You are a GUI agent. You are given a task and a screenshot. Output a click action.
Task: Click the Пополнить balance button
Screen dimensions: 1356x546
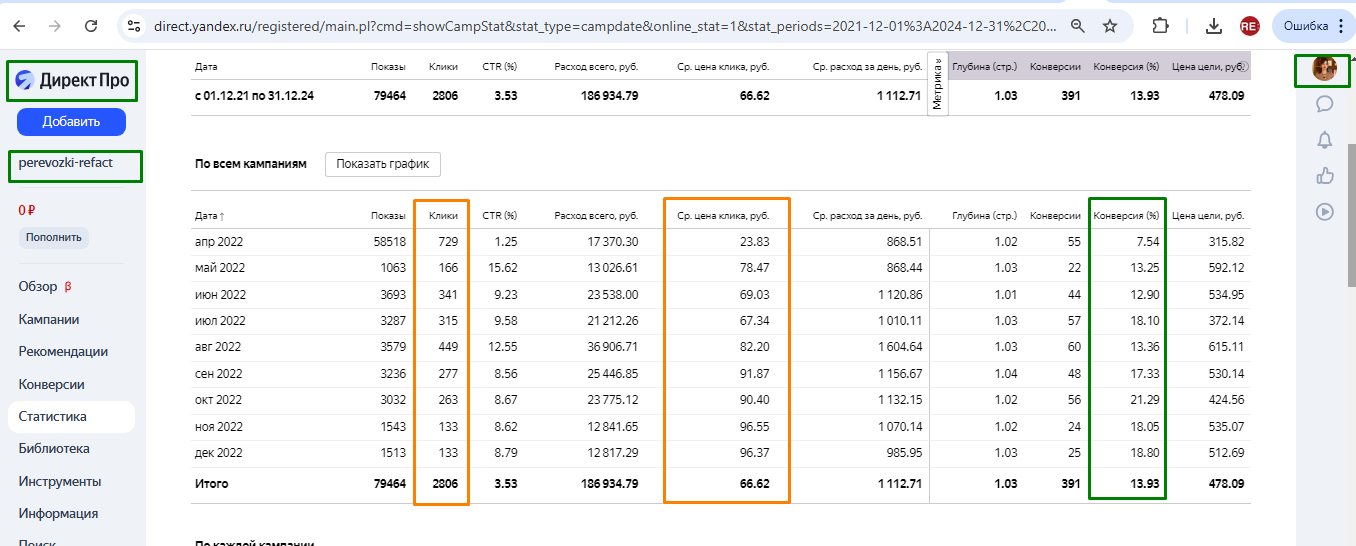coord(54,237)
